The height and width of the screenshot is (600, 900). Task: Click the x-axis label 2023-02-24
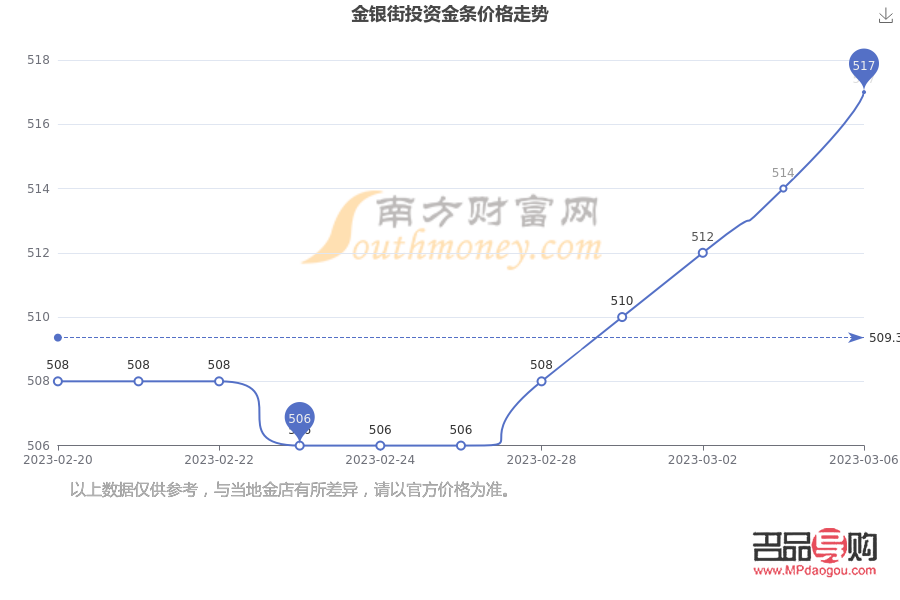click(x=380, y=460)
